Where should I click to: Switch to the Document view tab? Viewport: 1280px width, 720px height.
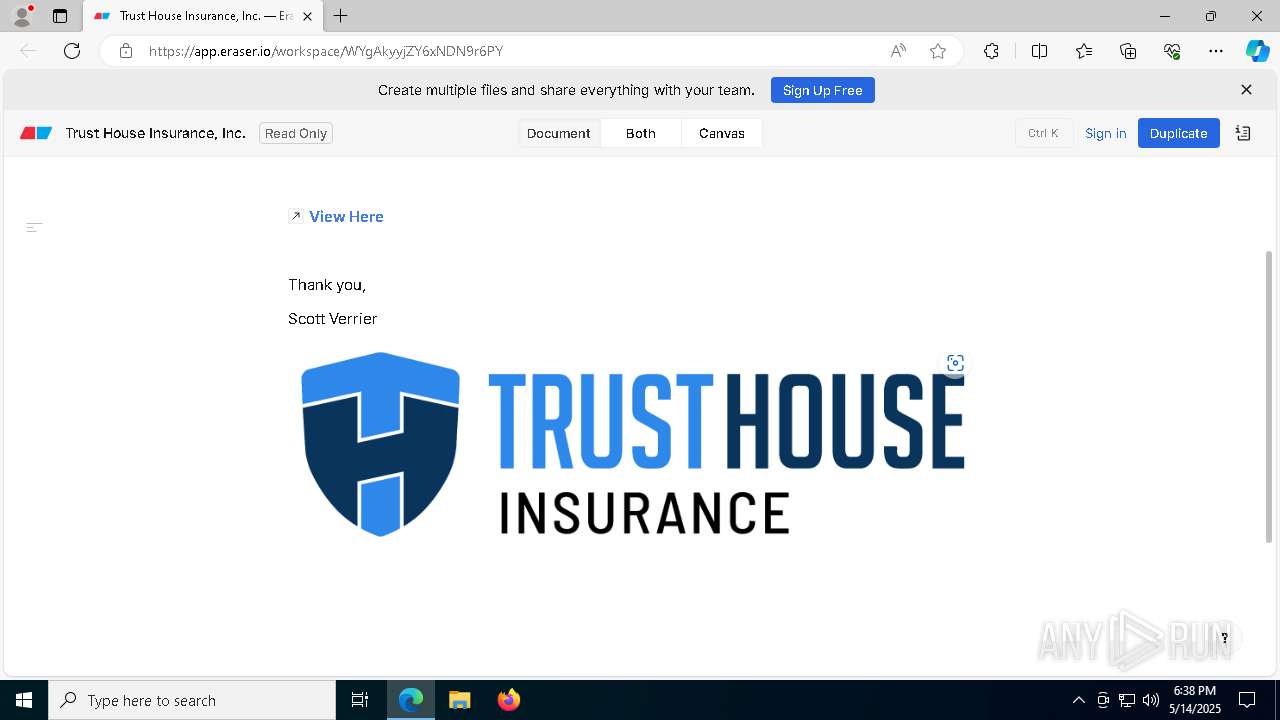(x=559, y=133)
